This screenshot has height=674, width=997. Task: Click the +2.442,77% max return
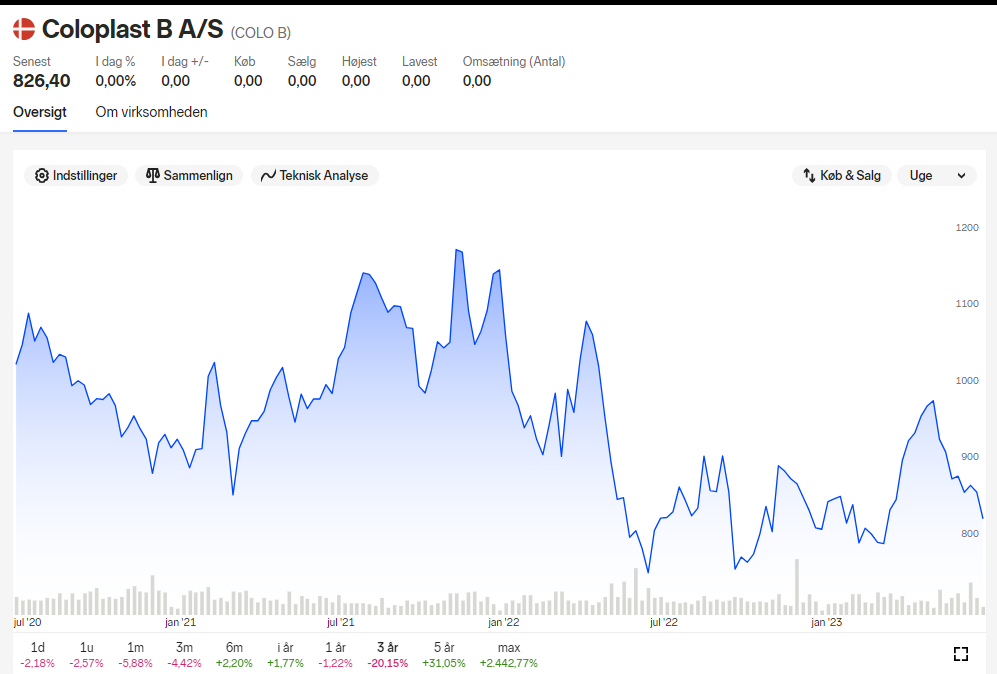click(509, 663)
